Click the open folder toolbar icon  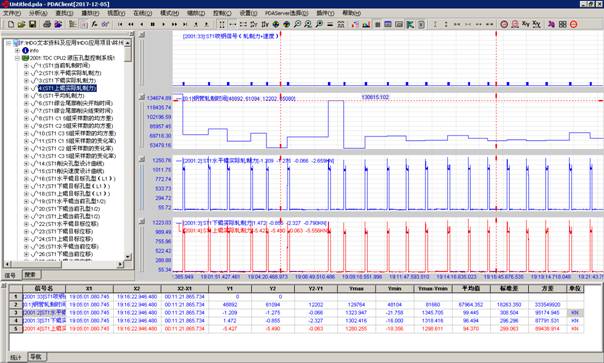click(21, 24)
